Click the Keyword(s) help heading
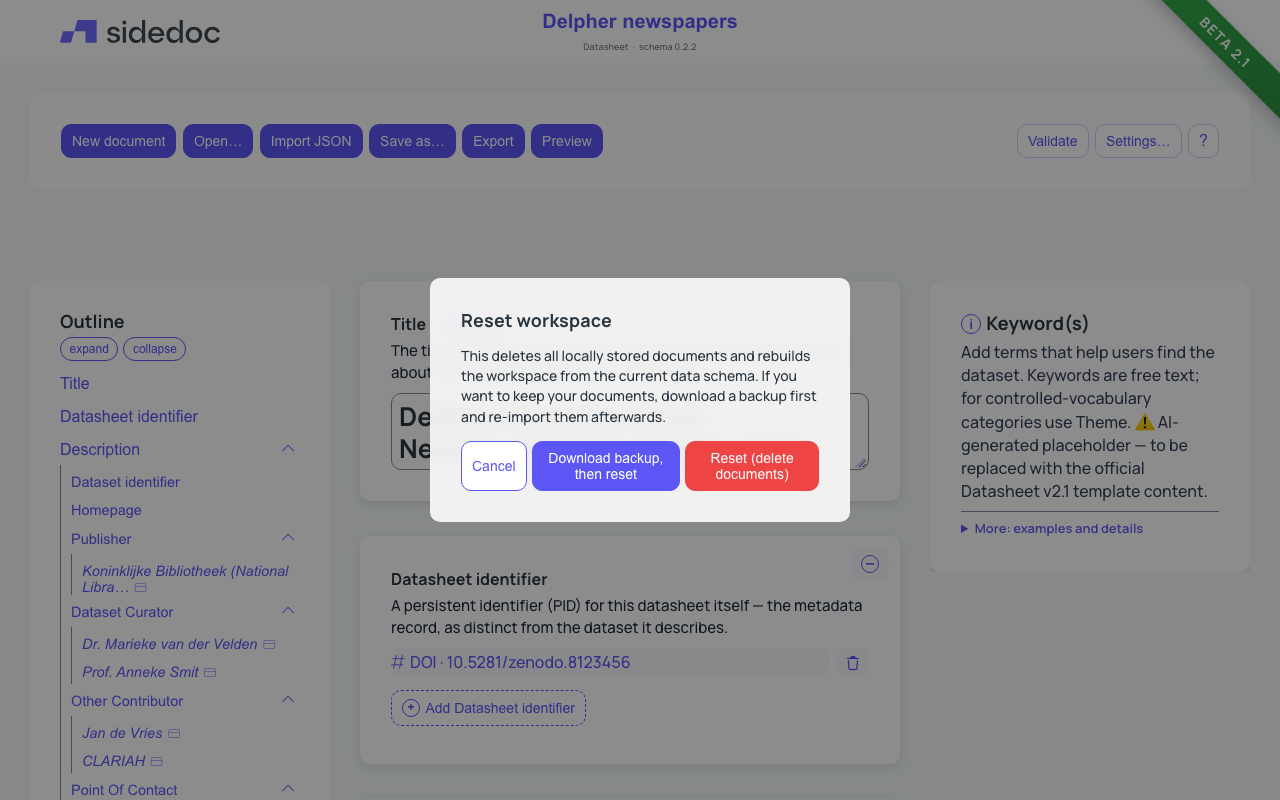The width and height of the screenshot is (1280, 800). click(1037, 324)
